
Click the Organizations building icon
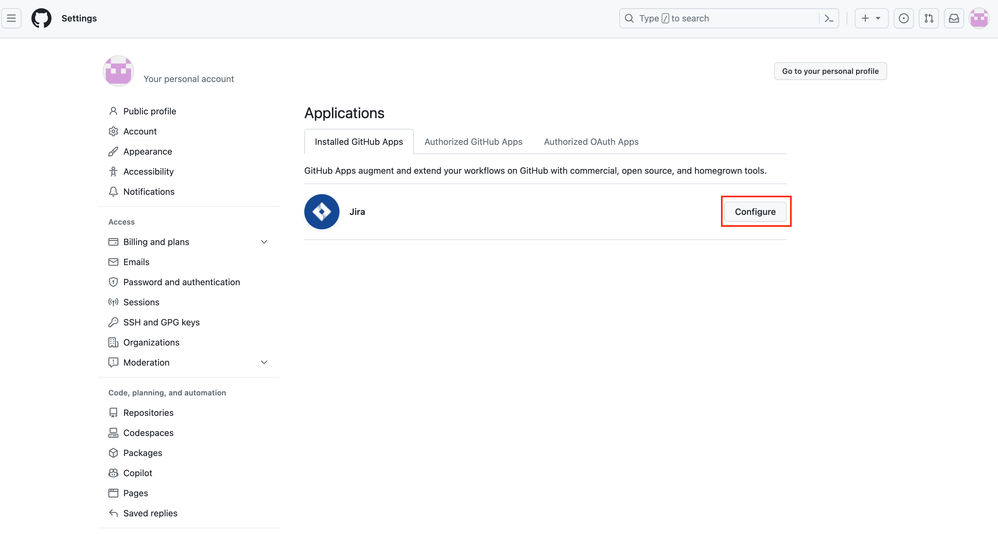pos(113,342)
